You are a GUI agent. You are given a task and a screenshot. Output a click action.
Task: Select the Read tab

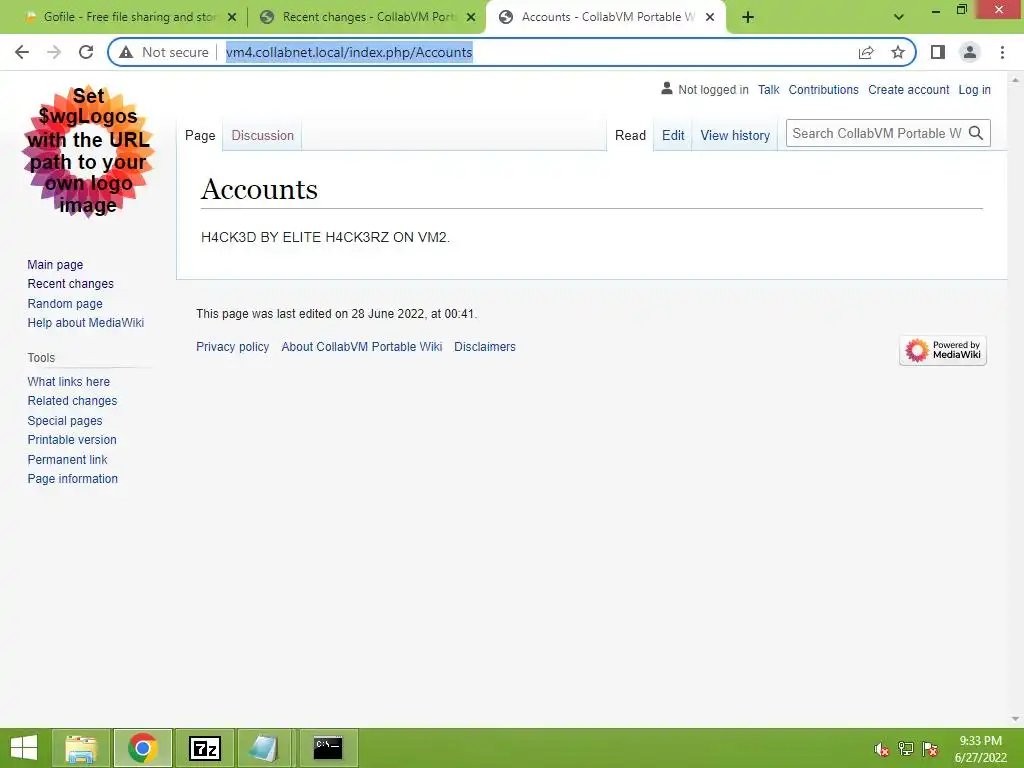tap(630, 135)
